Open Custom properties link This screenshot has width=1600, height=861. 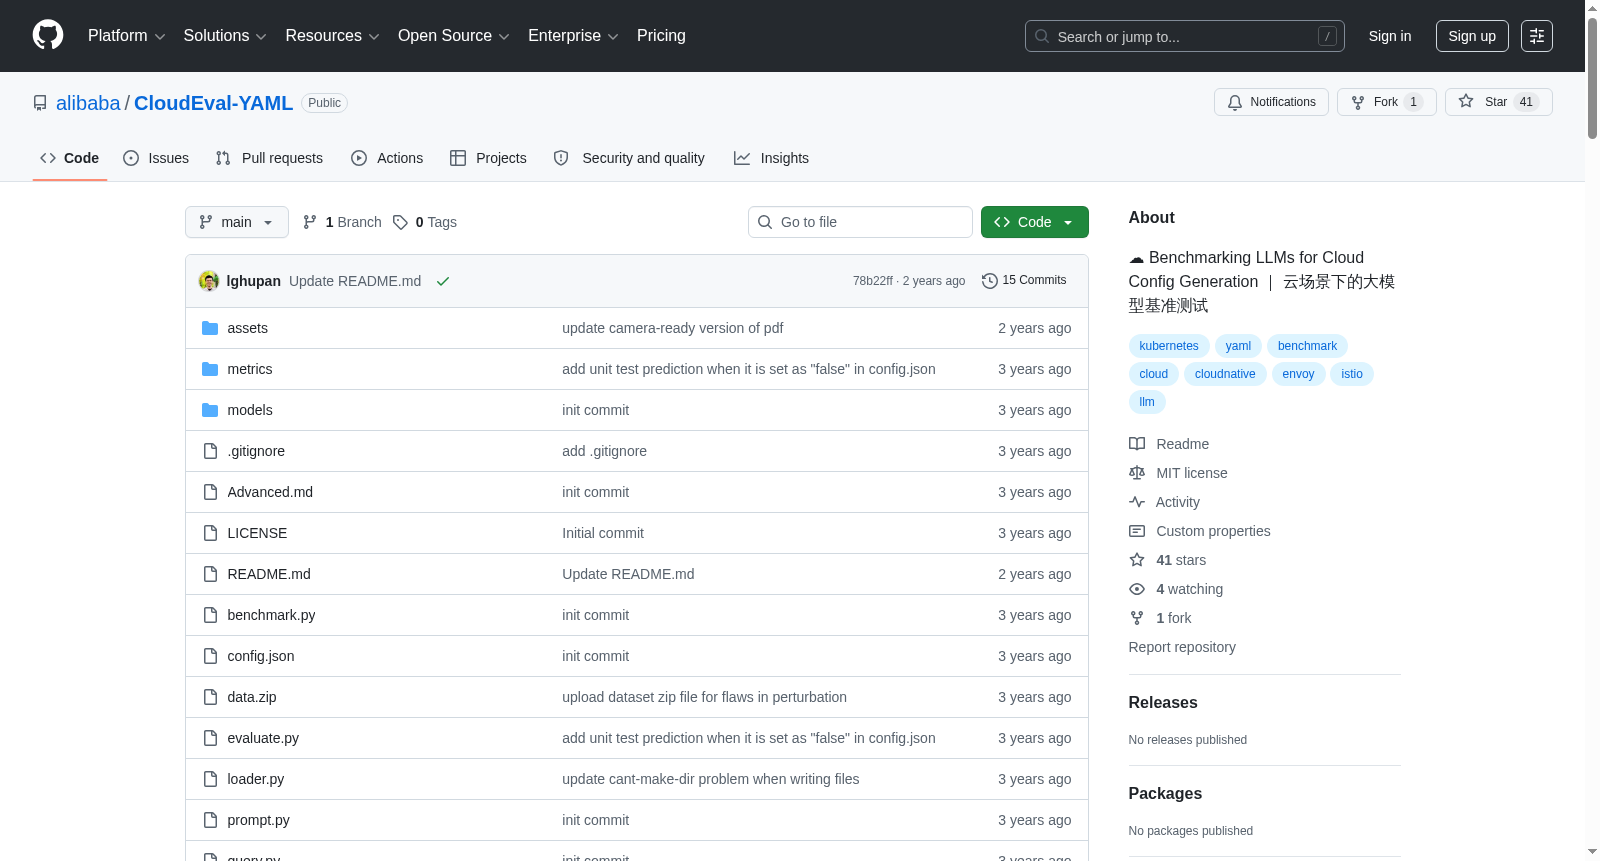1200,531
